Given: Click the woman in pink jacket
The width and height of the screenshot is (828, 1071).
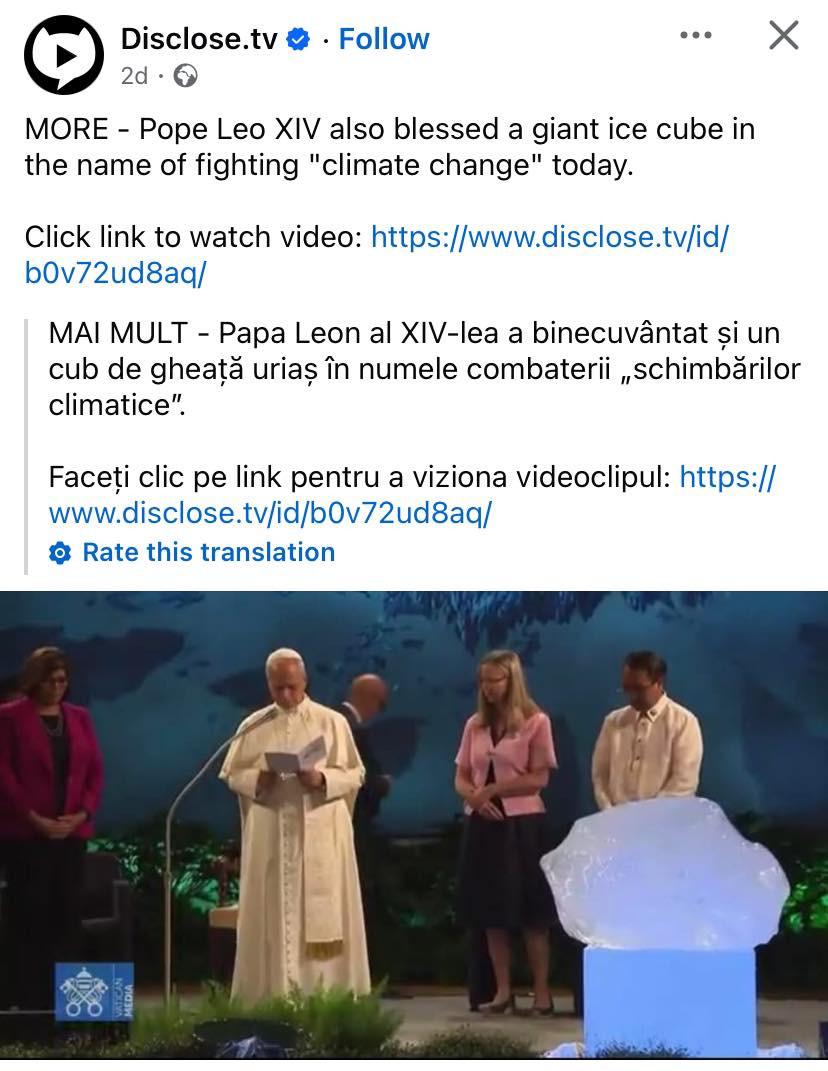Looking at the screenshot, I should pos(505,828).
